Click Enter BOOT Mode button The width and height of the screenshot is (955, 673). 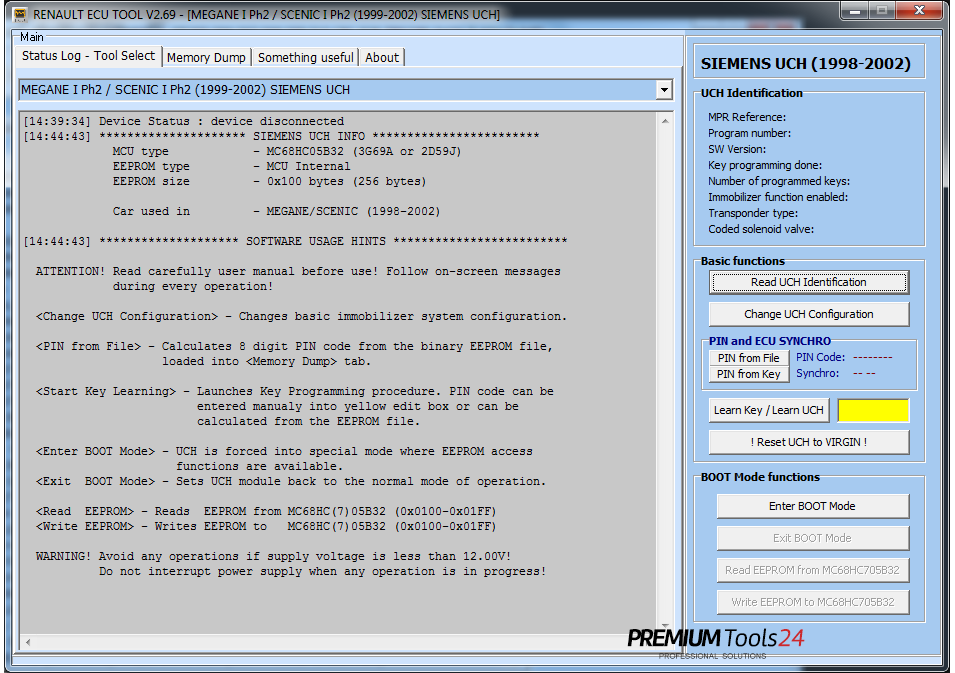[x=812, y=506]
